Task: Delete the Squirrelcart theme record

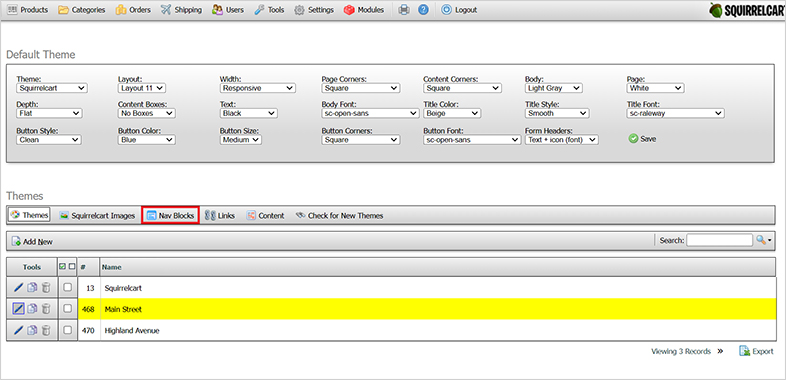Action: 46,288
